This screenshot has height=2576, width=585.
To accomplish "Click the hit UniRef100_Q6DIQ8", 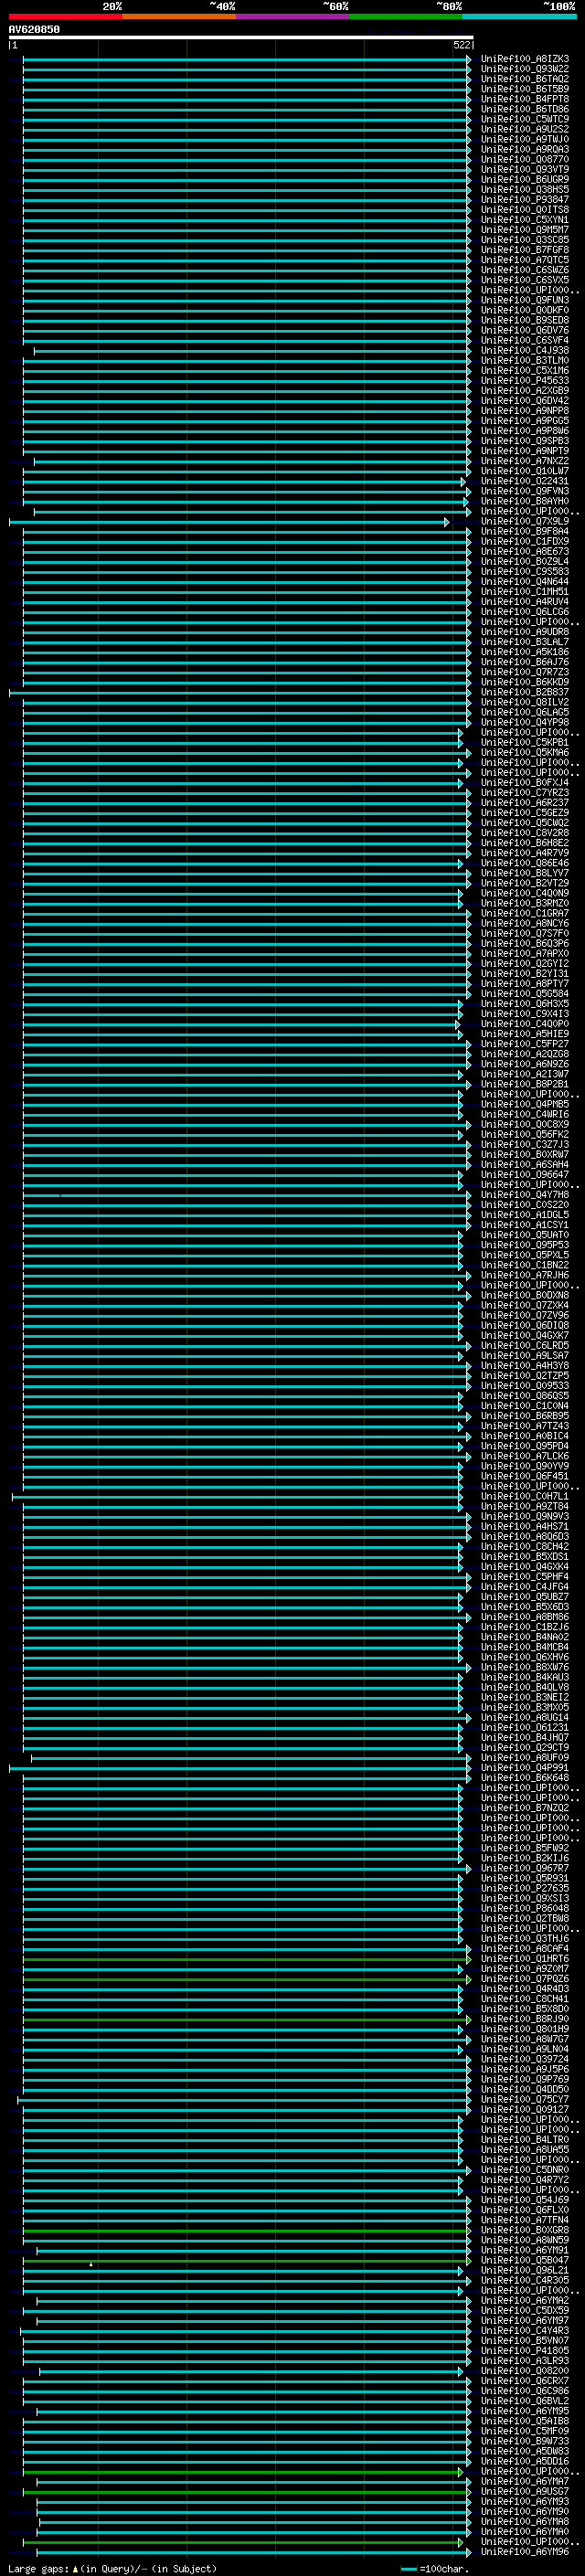I will click(x=525, y=1326).
